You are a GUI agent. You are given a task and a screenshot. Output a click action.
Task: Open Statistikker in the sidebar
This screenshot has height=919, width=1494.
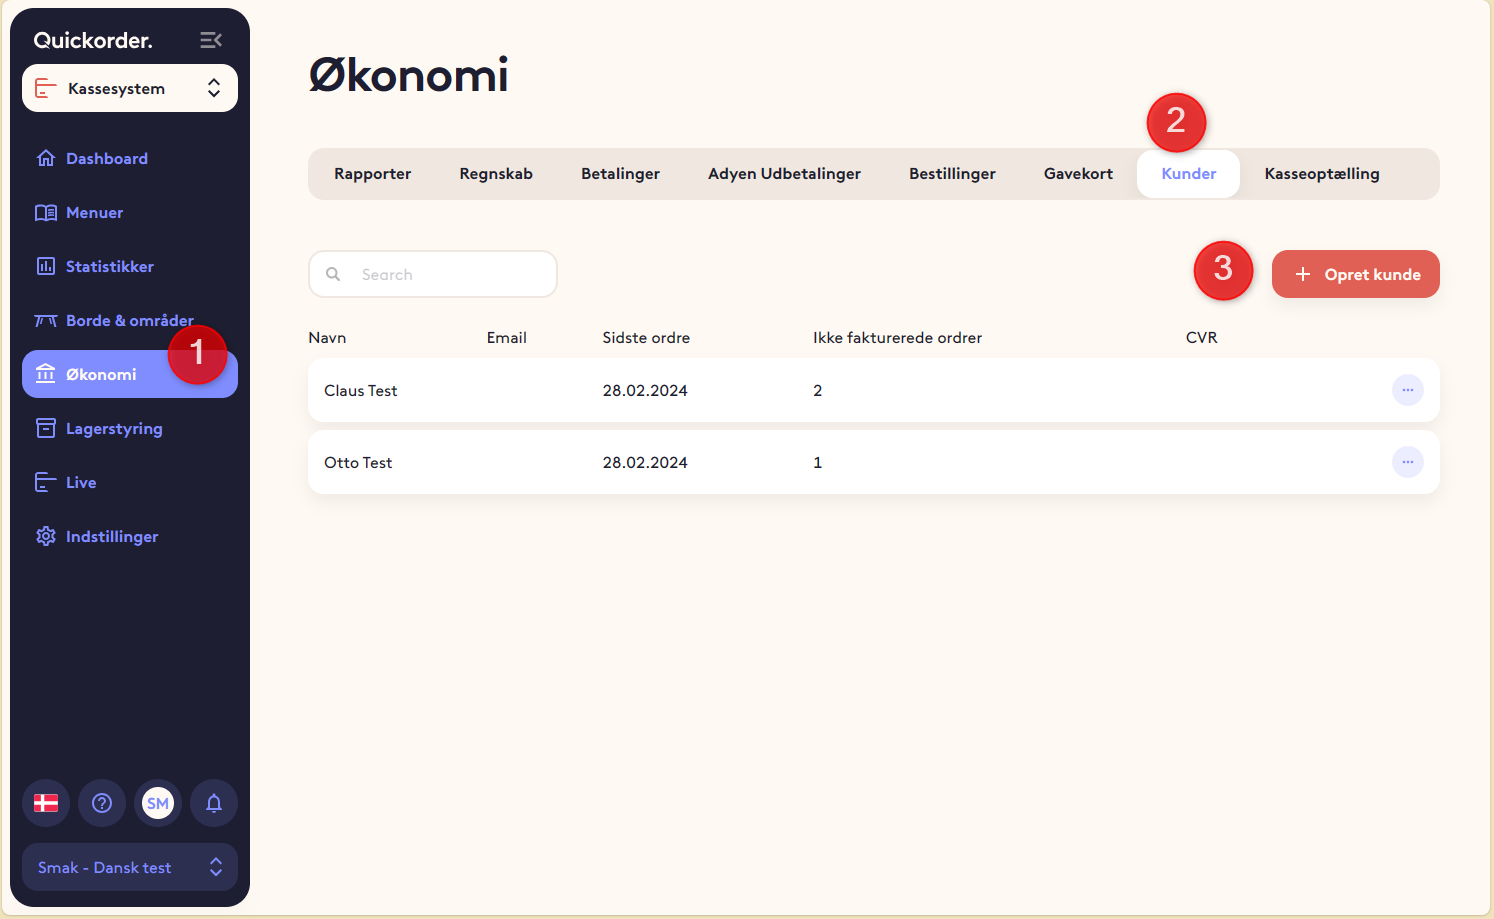click(109, 266)
